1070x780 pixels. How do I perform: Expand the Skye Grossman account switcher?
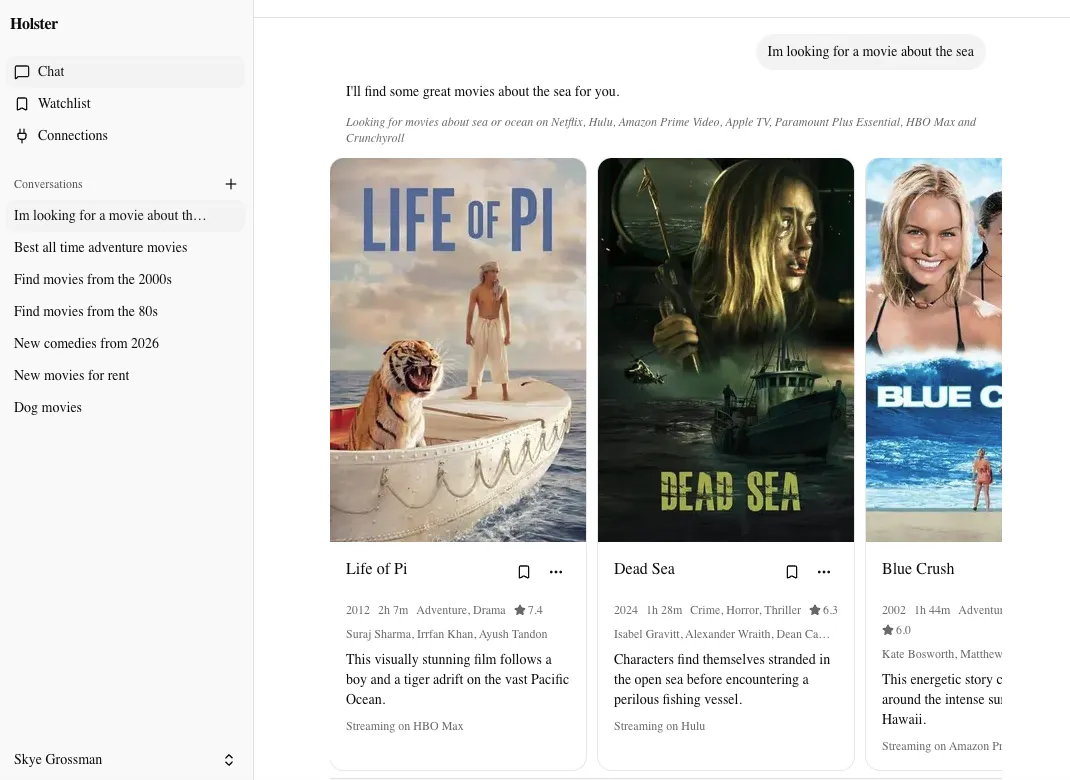[x=229, y=760]
